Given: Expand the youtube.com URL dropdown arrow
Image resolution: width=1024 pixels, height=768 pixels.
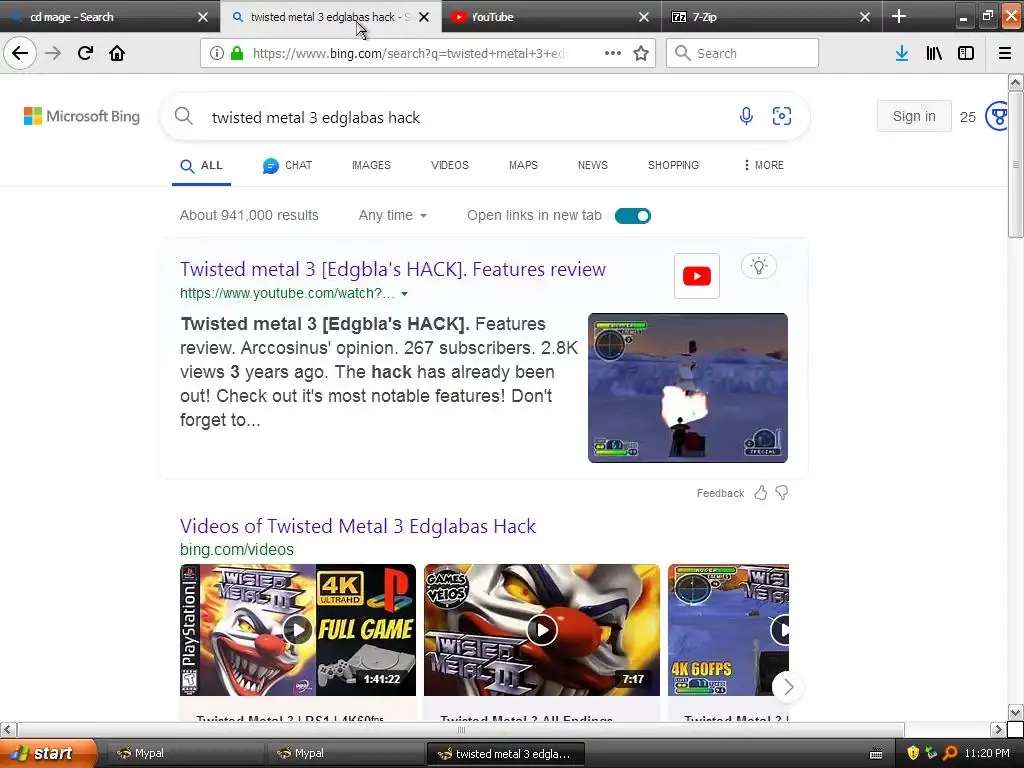Looking at the screenshot, I should [404, 294].
